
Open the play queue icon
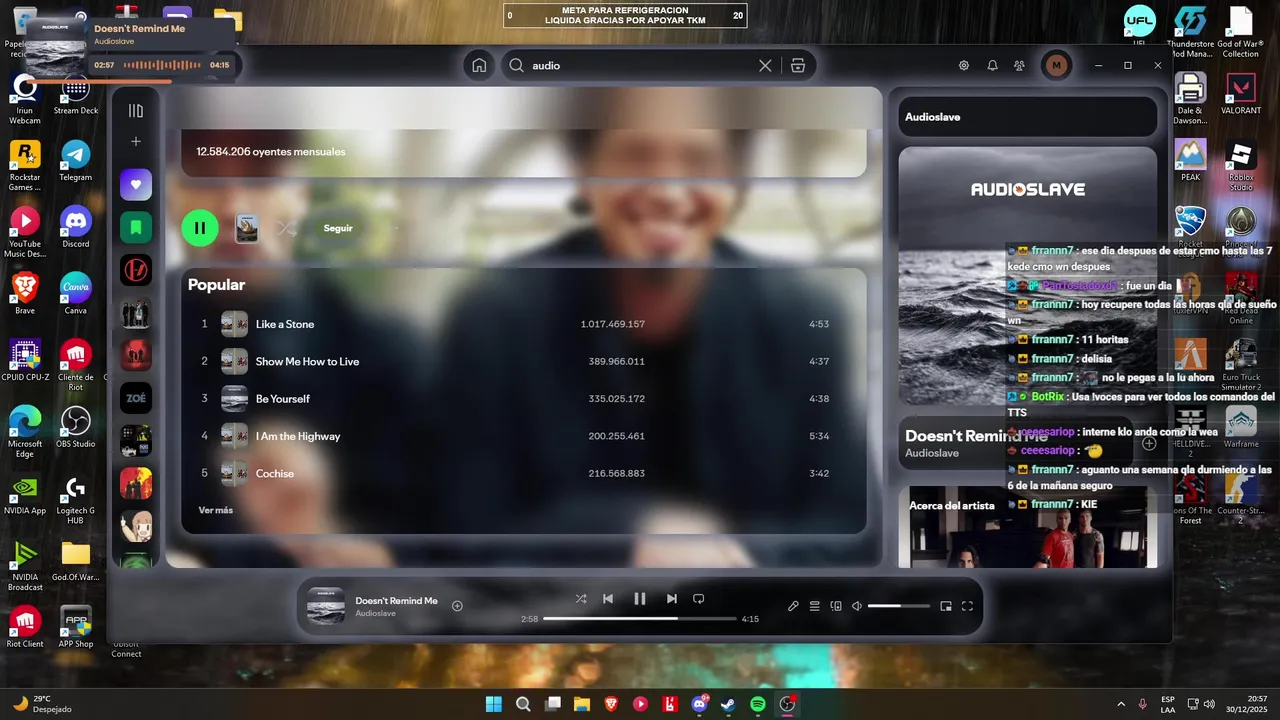pos(815,606)
